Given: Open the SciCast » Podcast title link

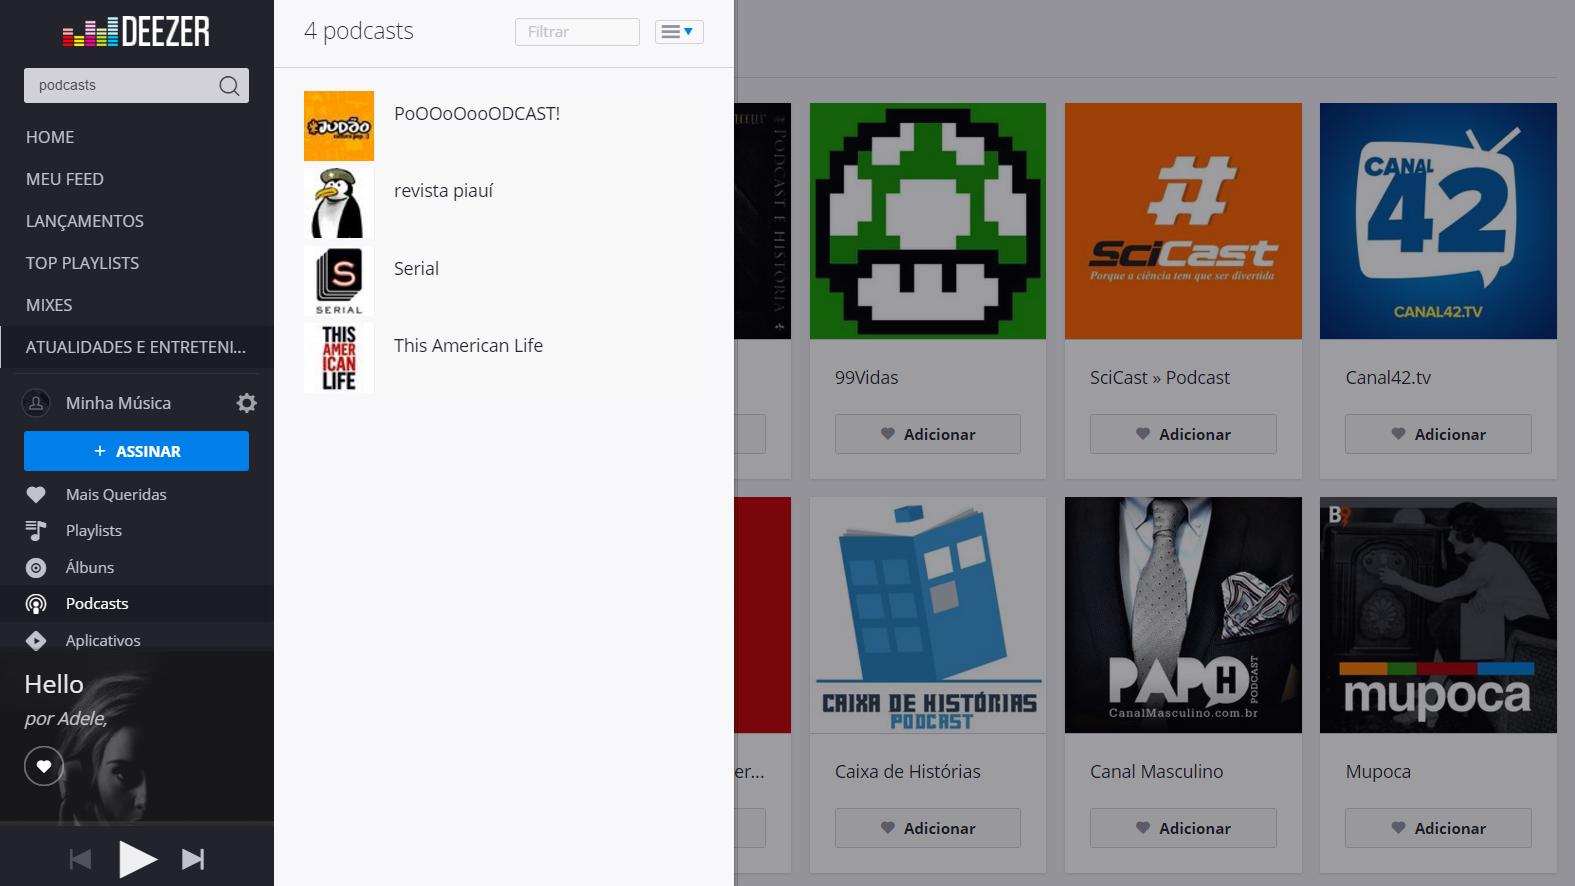Looking at the screenshot, I should (x=1160, y=378).
